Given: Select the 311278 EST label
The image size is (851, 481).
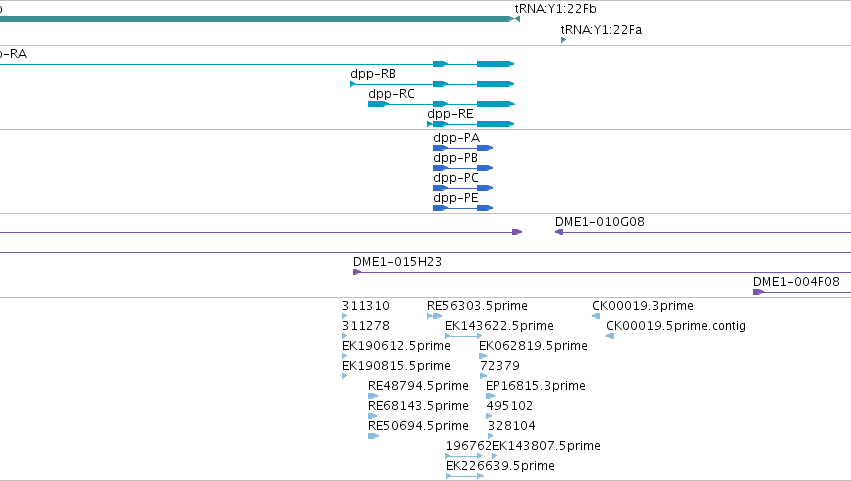Looking at the screenshot, I should (x=366, y=326).
